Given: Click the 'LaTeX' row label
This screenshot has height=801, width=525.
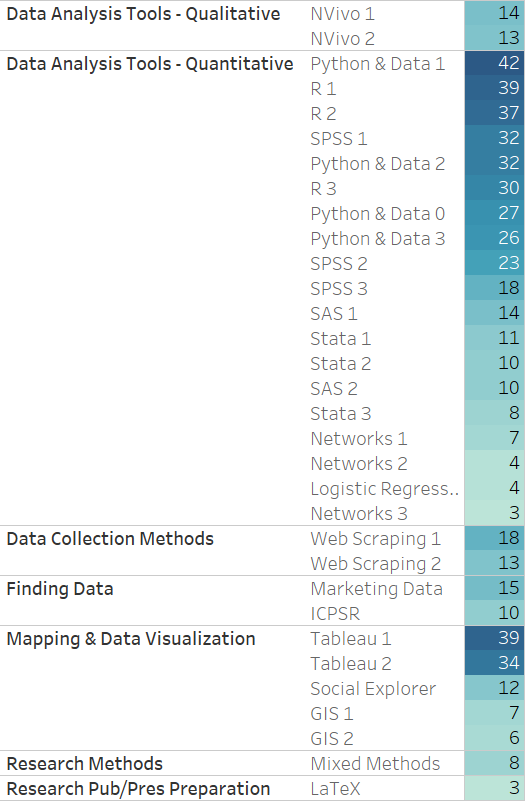Looking at the screenshot, I should pyautogui.click(x=336, y=789).
